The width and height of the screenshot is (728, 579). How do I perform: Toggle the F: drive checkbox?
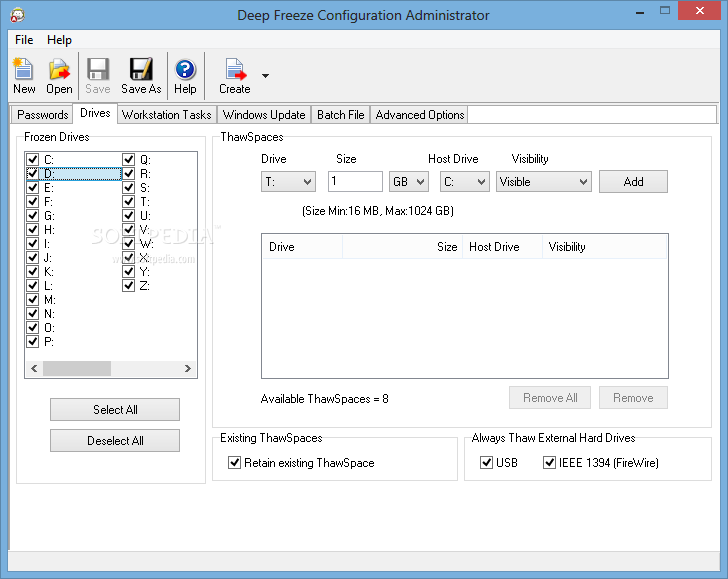coord(32,202)
